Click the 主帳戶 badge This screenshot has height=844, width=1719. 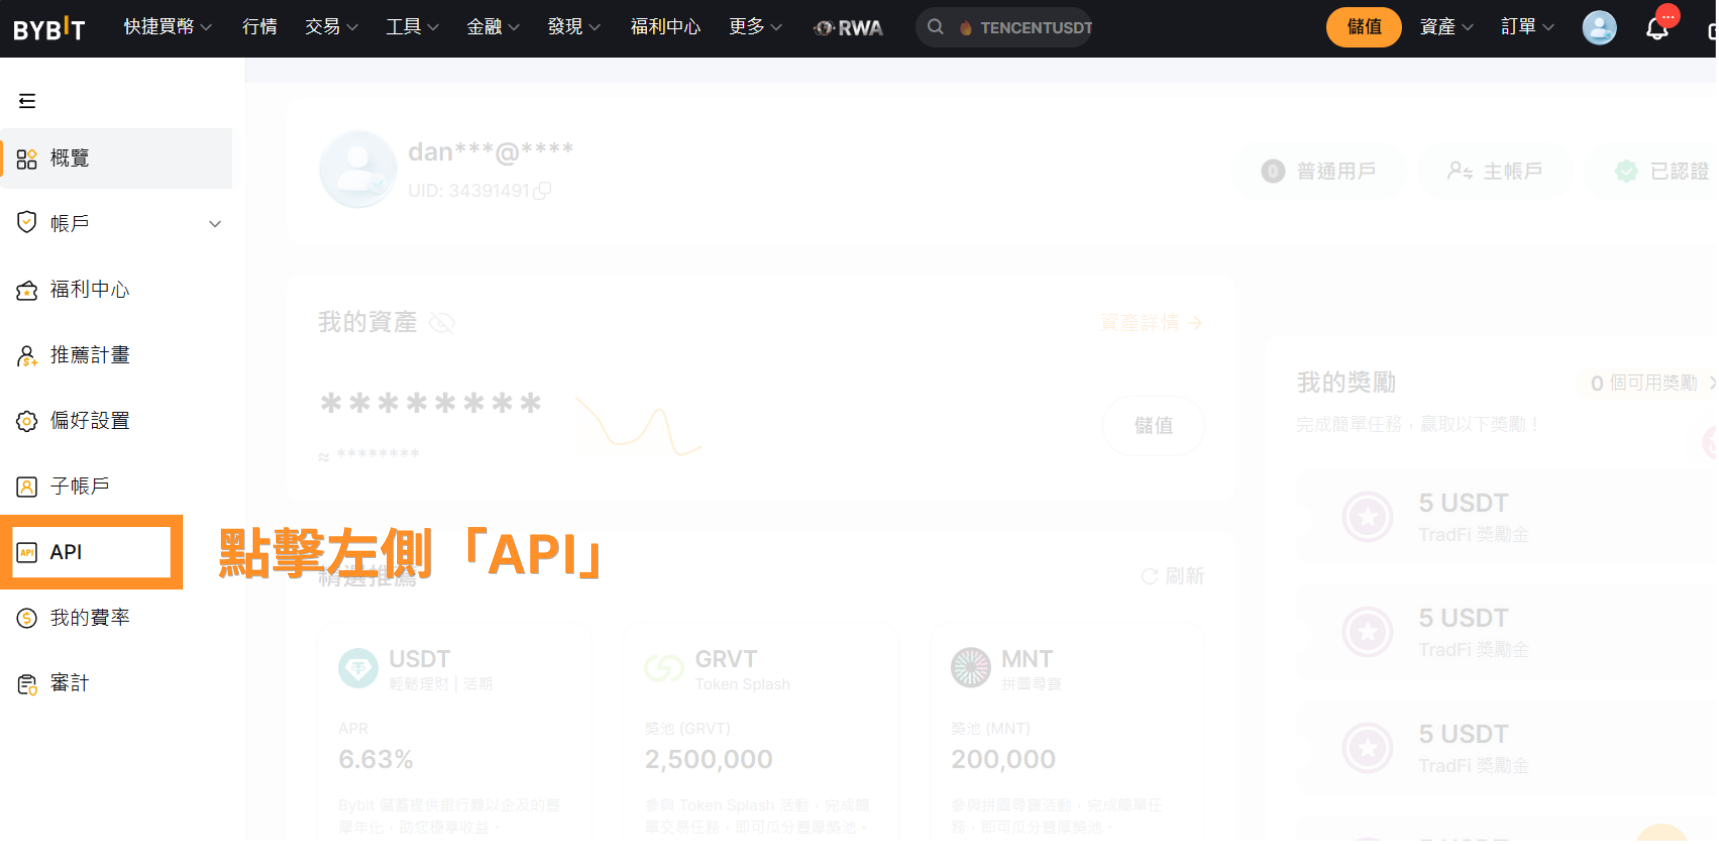point(1495,172)
